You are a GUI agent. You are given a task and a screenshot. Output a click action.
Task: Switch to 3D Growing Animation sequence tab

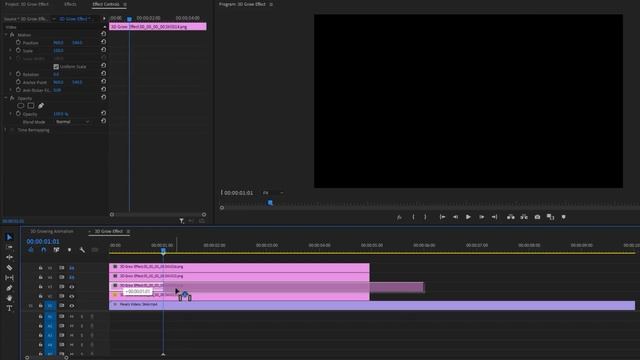click(x=52, y=231)
